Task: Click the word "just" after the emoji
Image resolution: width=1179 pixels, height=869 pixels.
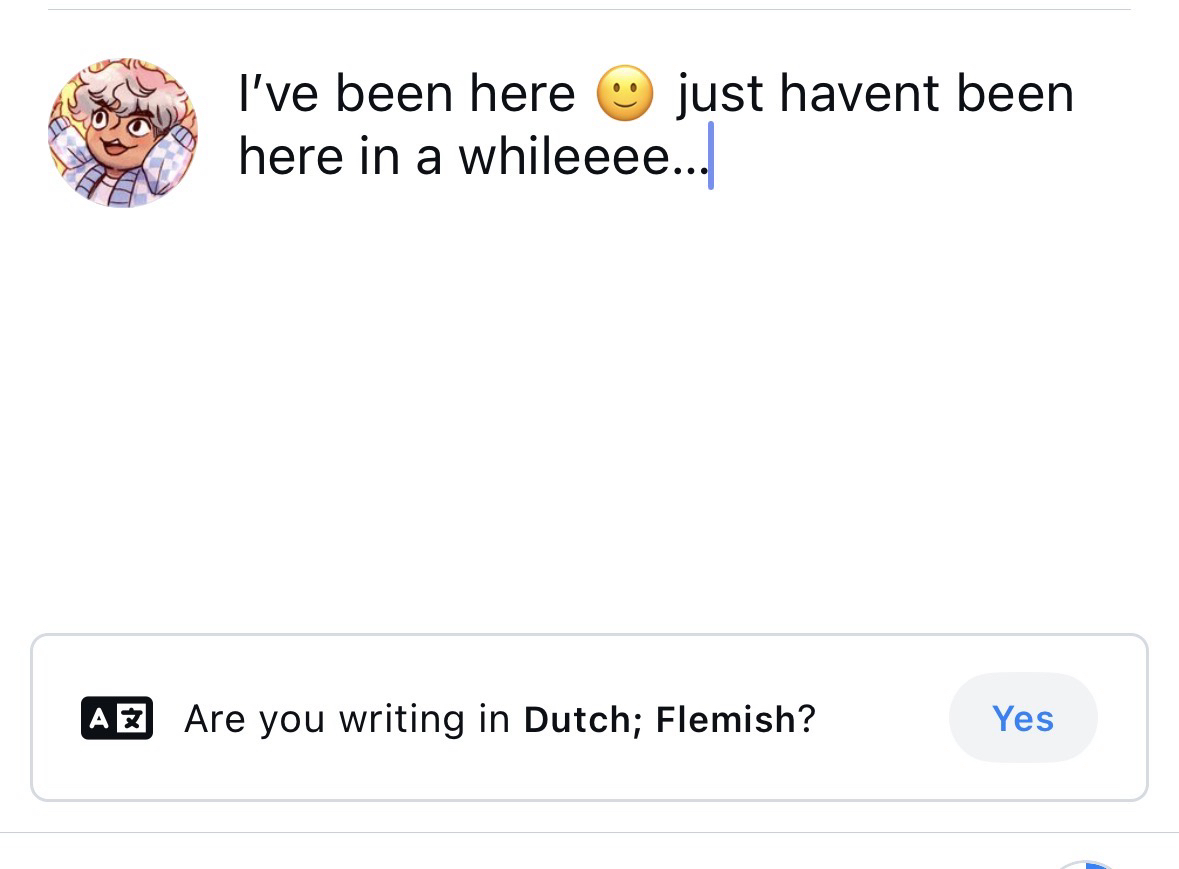Action: (x=720, y=95)
